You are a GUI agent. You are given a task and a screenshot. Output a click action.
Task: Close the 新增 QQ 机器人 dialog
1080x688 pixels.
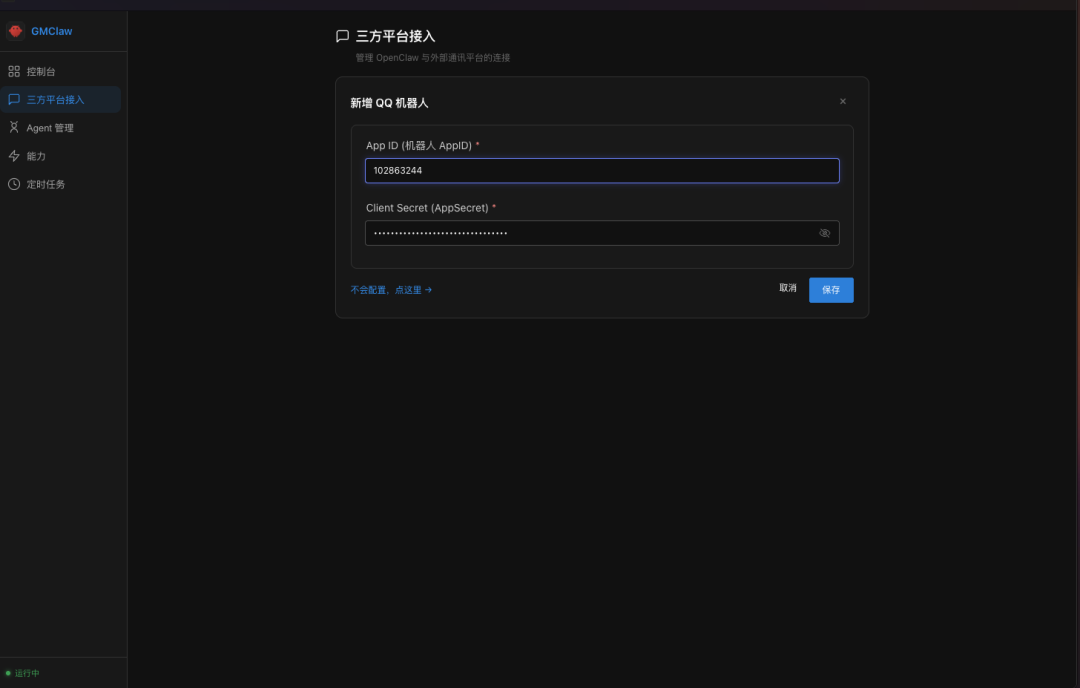[x=842, y=101]
